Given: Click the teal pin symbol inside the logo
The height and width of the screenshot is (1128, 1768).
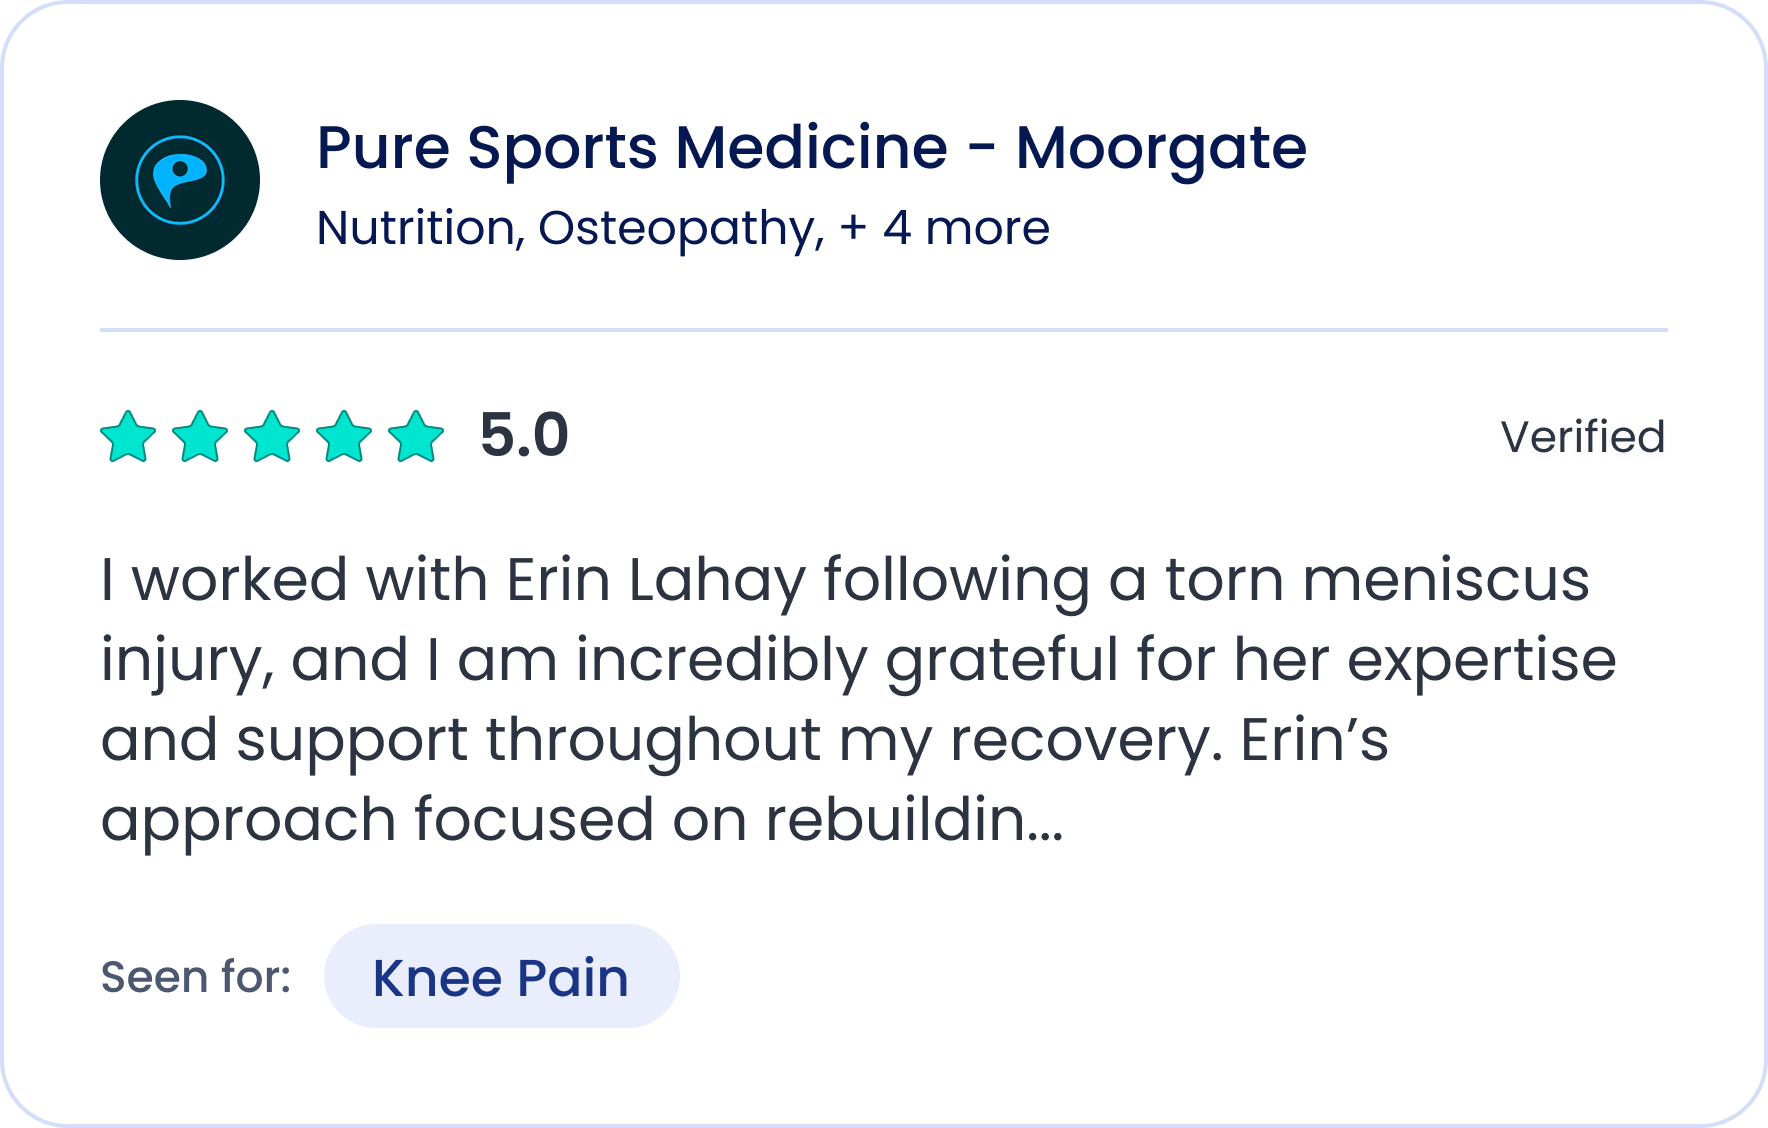Looking at the screenshot, I should [x=178, y=177].
